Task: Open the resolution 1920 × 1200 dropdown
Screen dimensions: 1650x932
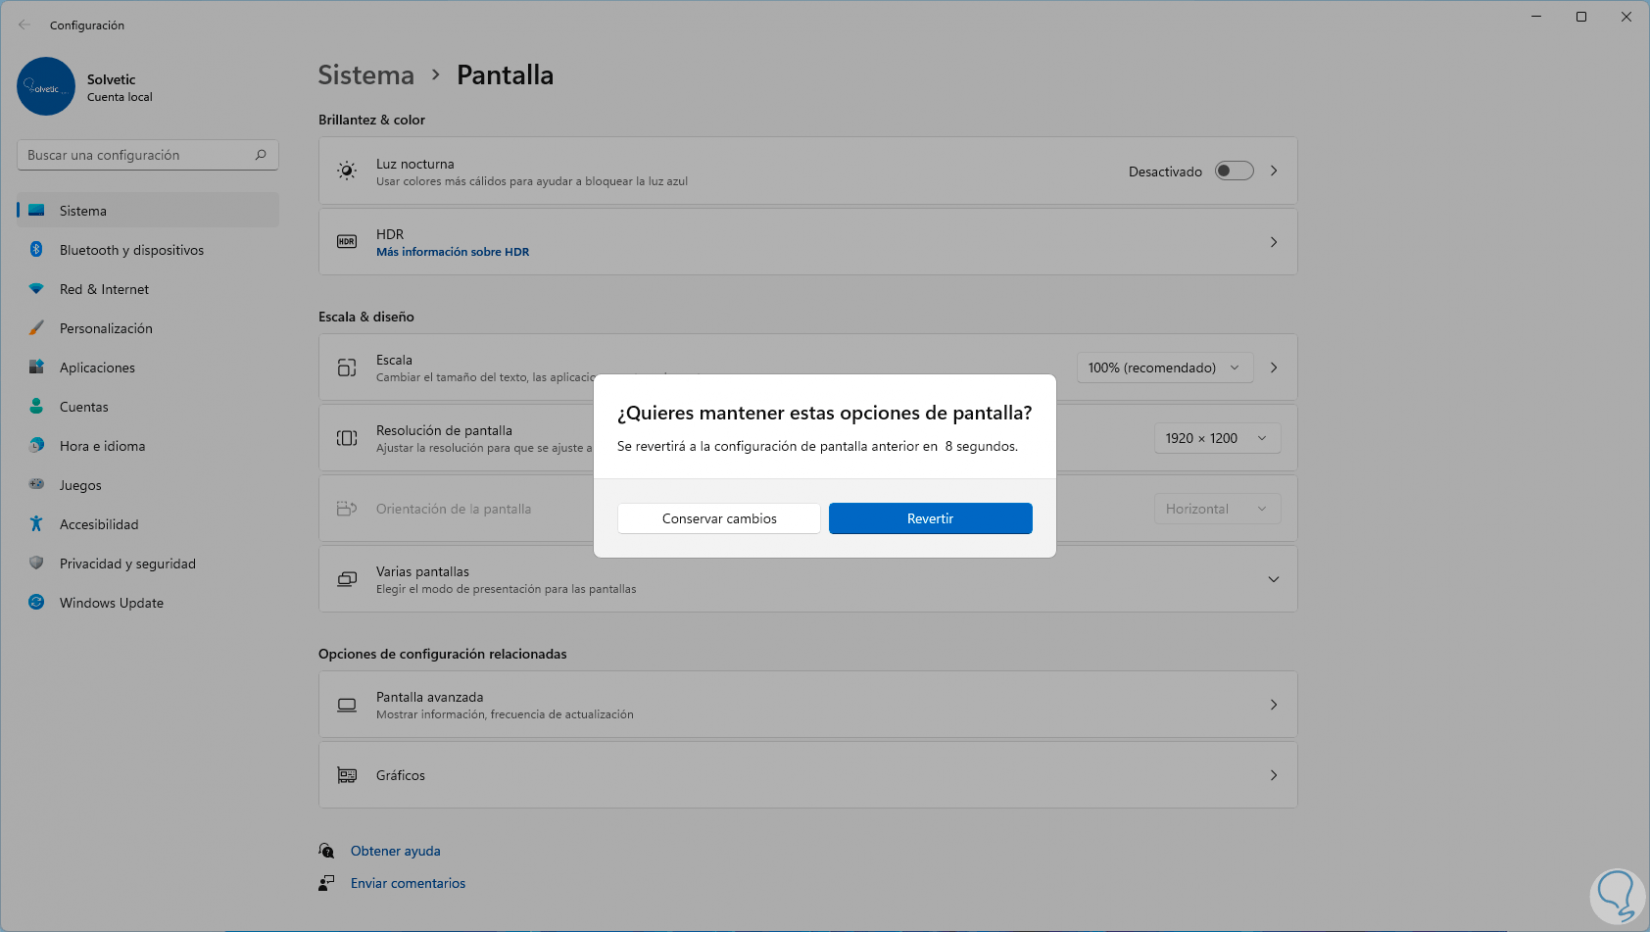Action: [x=1216, y=438]
